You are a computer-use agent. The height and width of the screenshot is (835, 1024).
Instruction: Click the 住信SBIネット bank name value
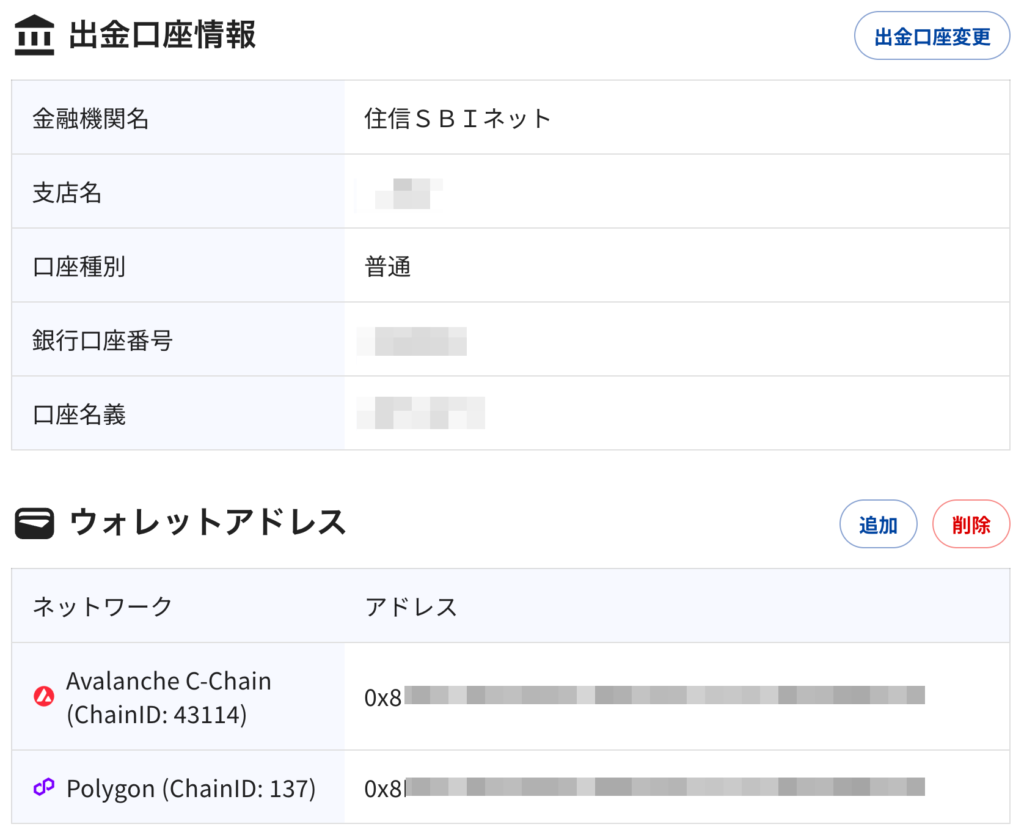click(x=458, y=119)
